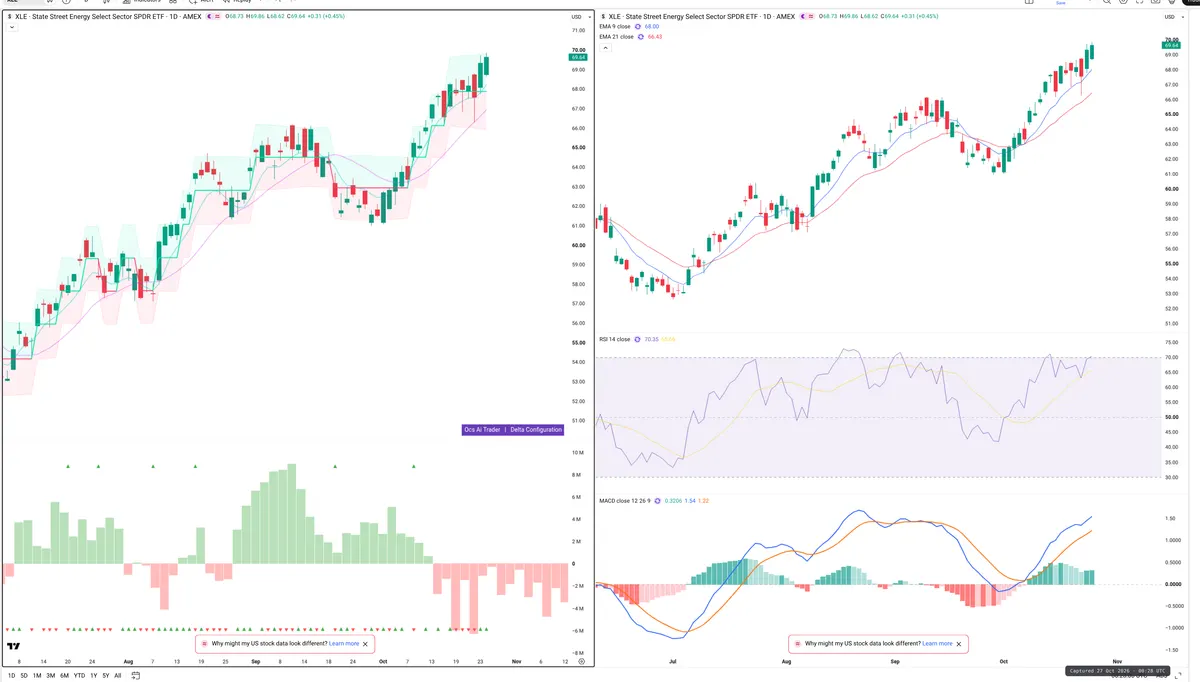Click the 69.64 price label on left chart

(578, 57)
